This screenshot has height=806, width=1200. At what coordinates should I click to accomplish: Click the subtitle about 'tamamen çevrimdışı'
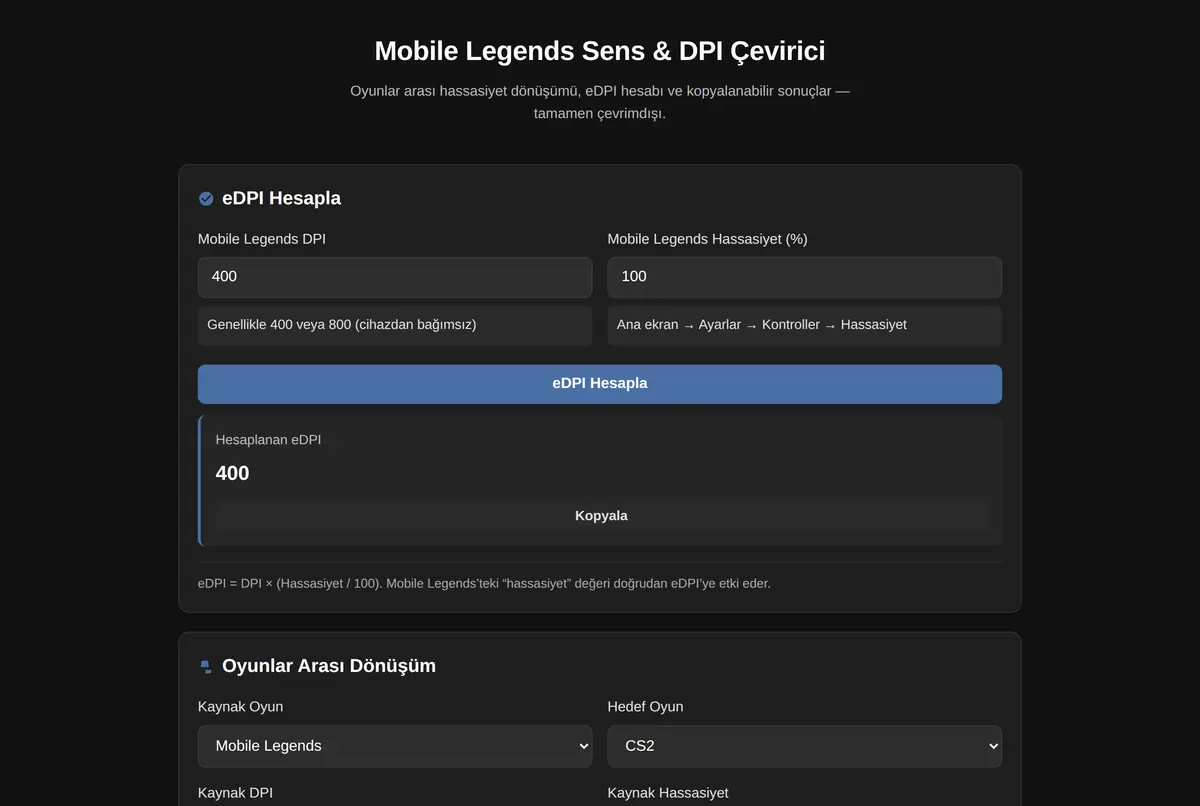[x=600, y=102]
